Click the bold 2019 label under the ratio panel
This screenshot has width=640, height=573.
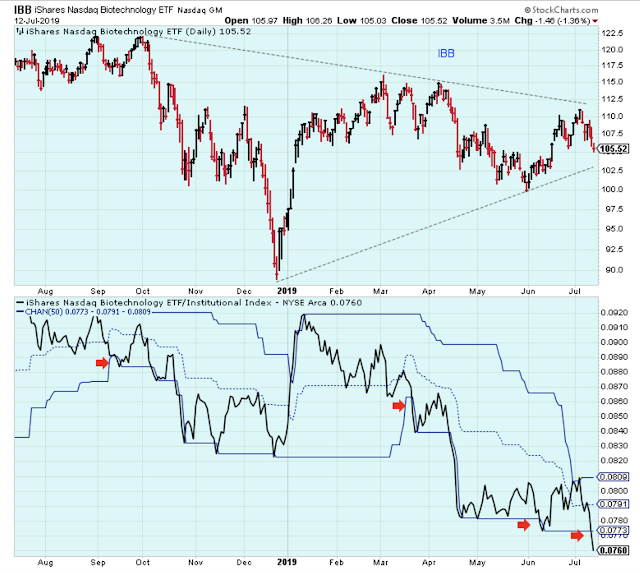[287, 562]
